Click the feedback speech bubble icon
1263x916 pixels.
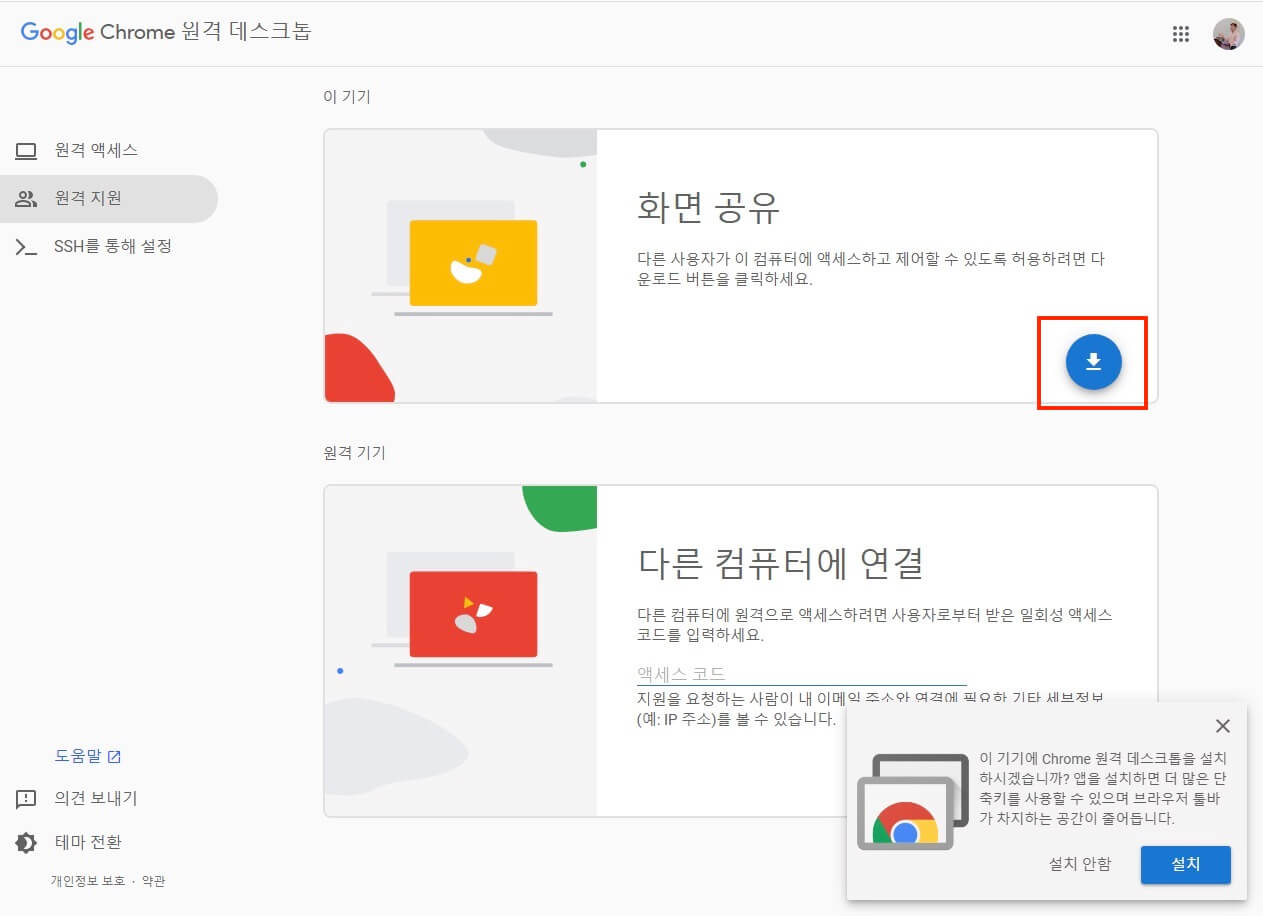tap(26, 800)
